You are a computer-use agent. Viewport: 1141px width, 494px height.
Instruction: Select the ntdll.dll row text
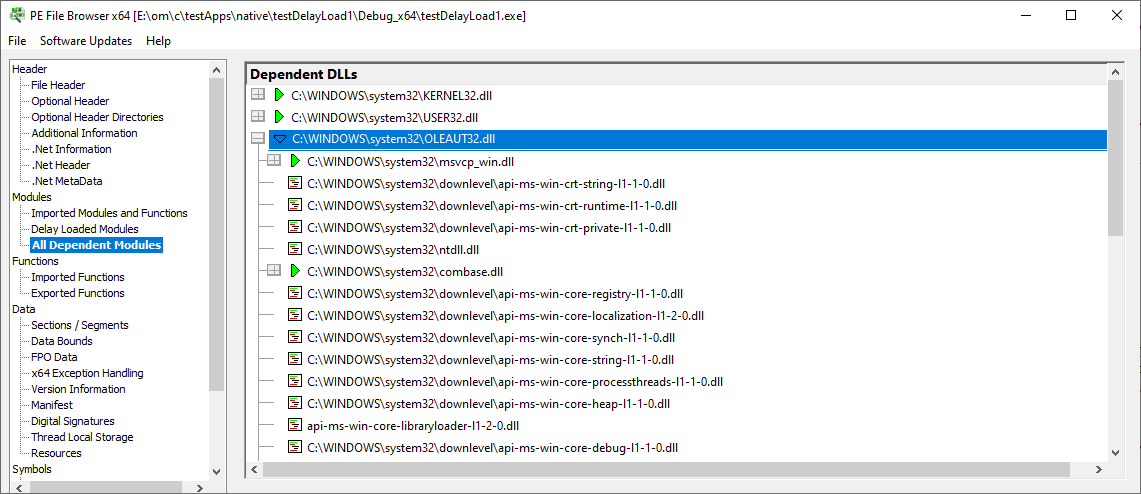393,249
